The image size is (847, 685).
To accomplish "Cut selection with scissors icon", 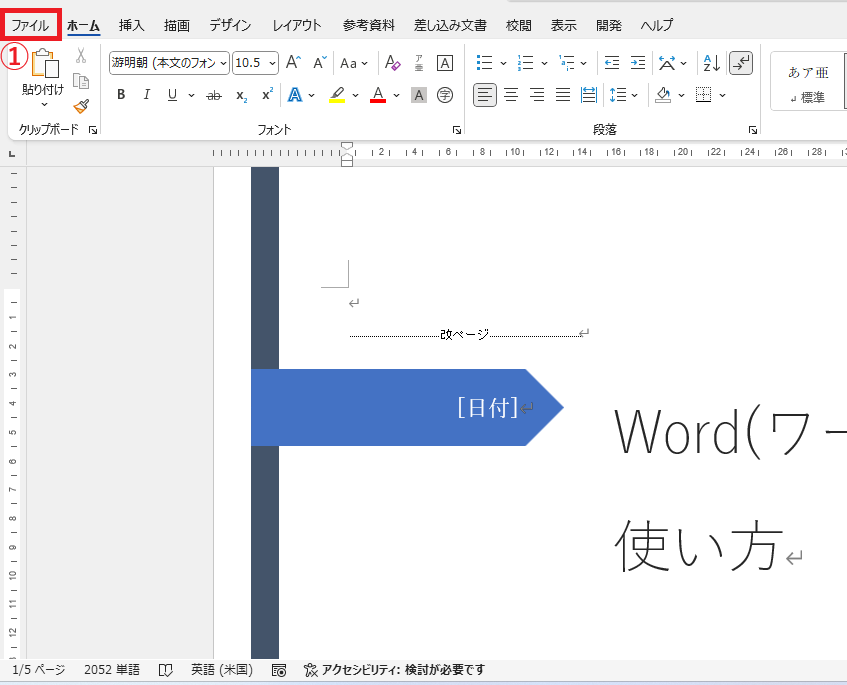I will [81, 55].
